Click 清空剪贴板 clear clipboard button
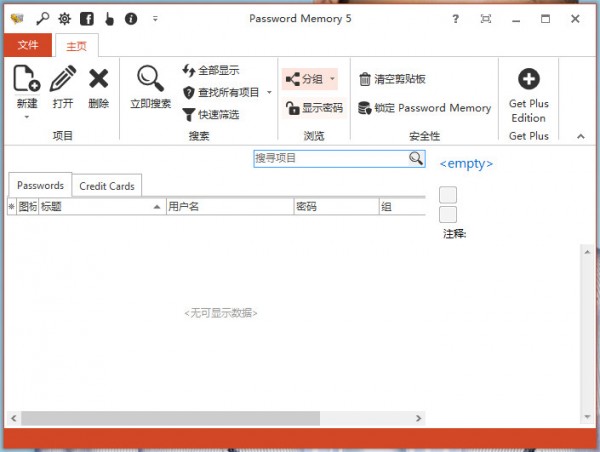 click(x=392, y=79)
